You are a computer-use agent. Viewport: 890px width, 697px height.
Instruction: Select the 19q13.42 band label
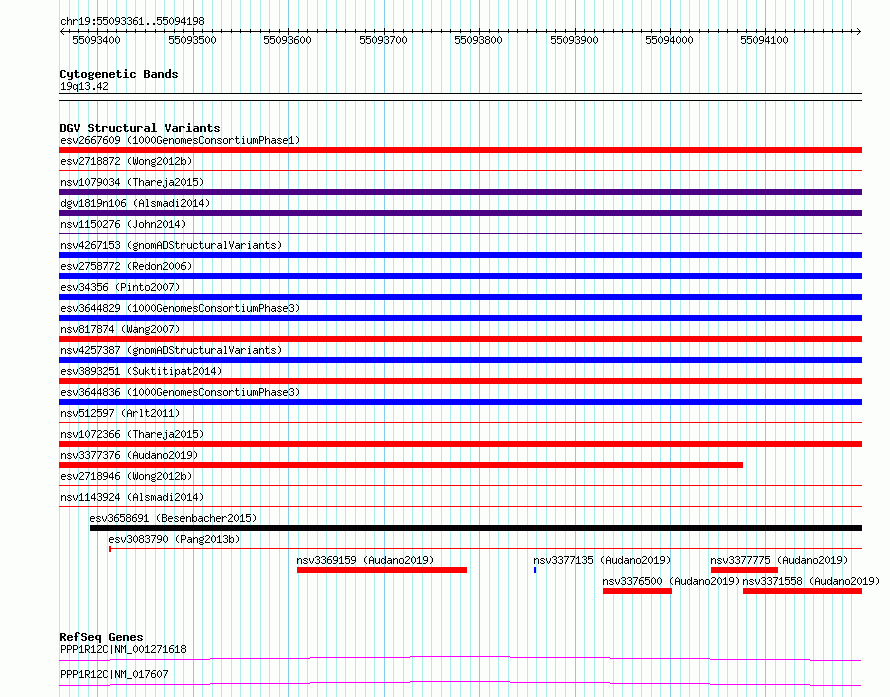point(84,86)
